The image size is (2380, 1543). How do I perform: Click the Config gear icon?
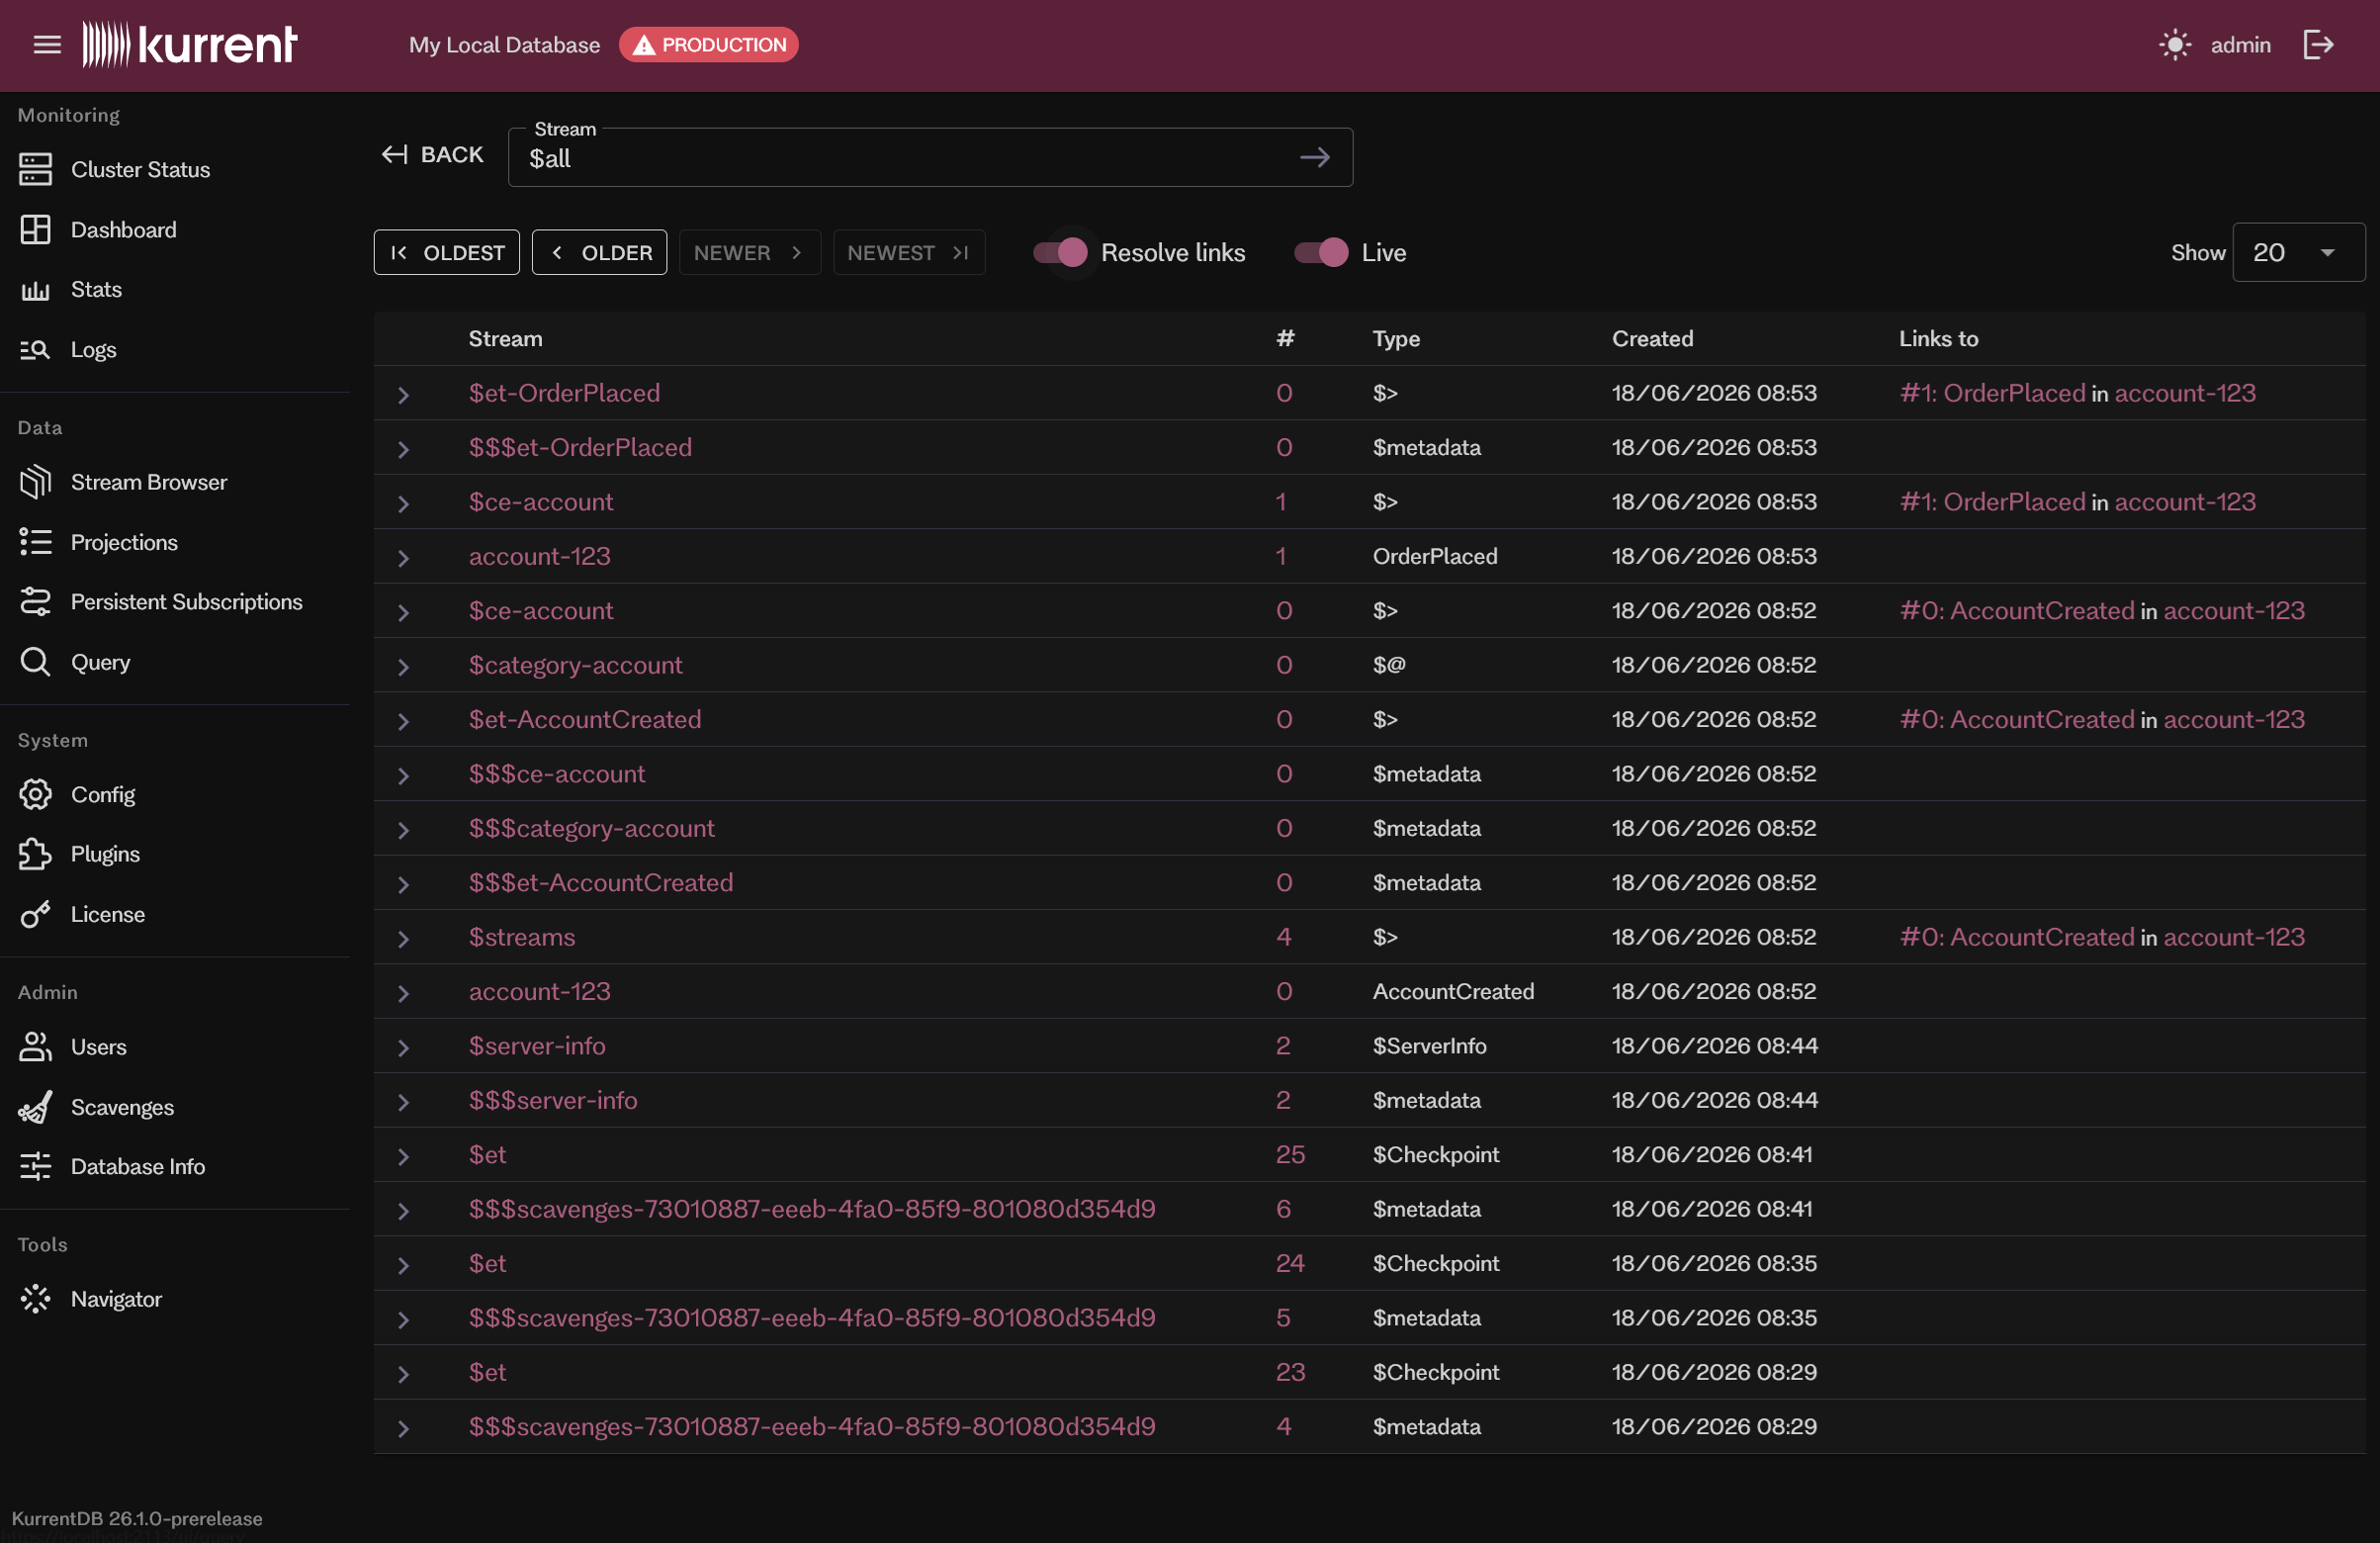35,795
